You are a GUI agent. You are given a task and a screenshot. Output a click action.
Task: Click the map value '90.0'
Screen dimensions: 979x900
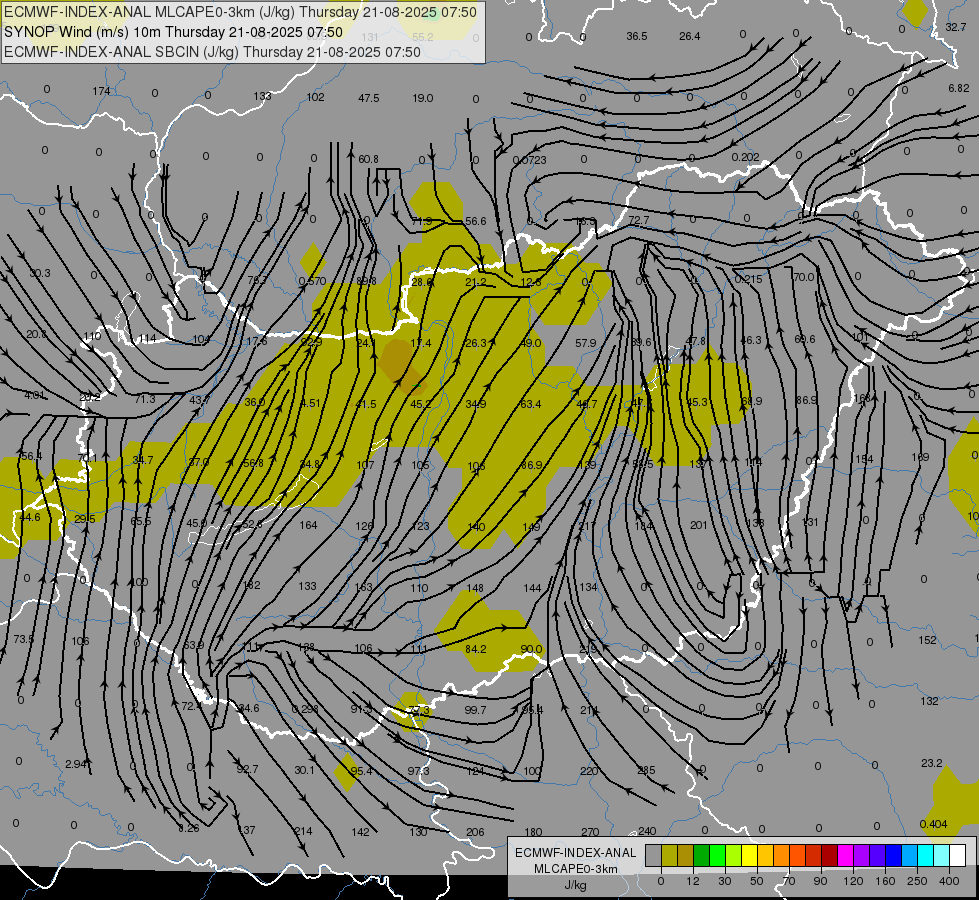tap(531, 649)
